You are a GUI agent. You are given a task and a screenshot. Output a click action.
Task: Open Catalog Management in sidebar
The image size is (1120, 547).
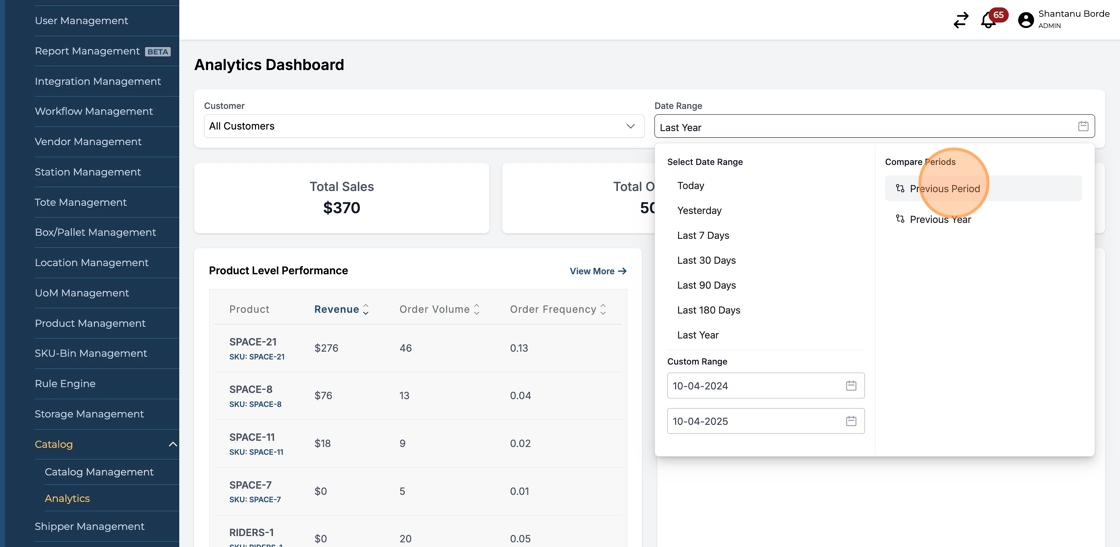point(99,472)
